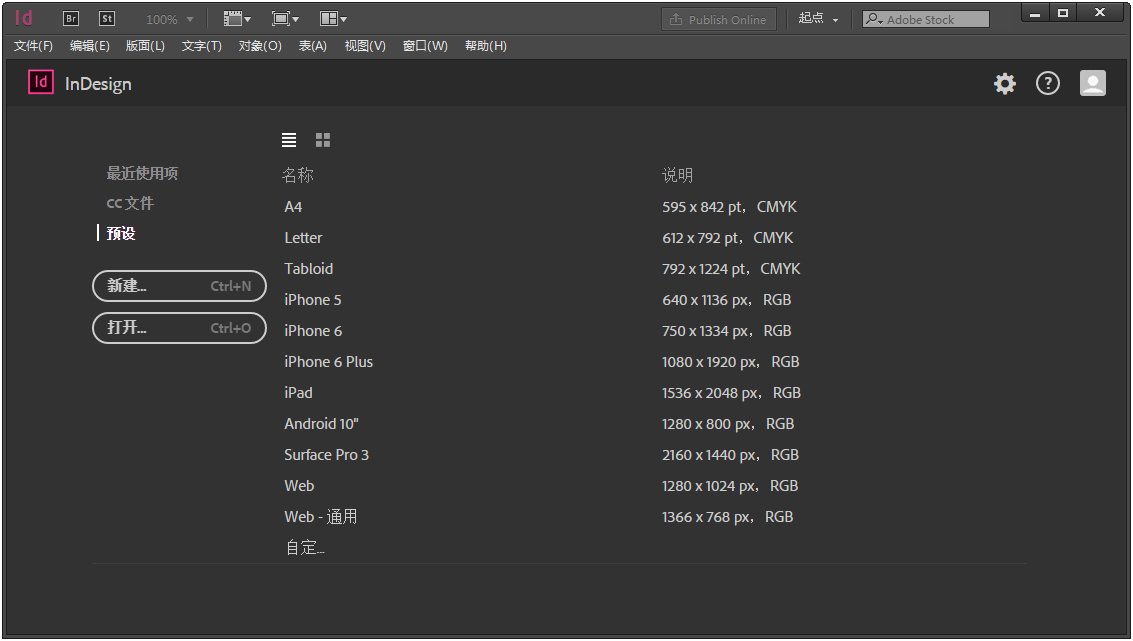Screen dimensions: 1133x641
Task: Choose the Android 10" preset
Action: coord(322,424)
